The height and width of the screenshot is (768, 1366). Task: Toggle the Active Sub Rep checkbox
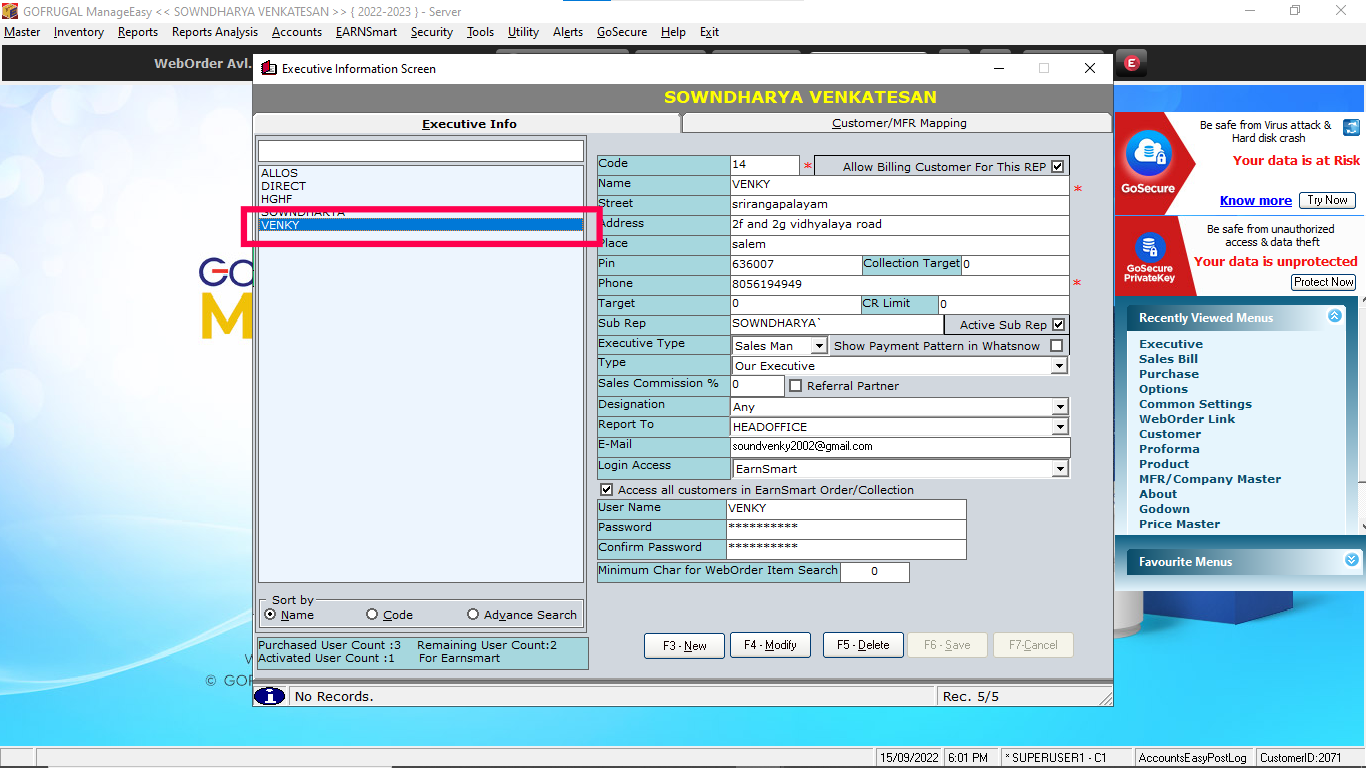pos(1059,325)
